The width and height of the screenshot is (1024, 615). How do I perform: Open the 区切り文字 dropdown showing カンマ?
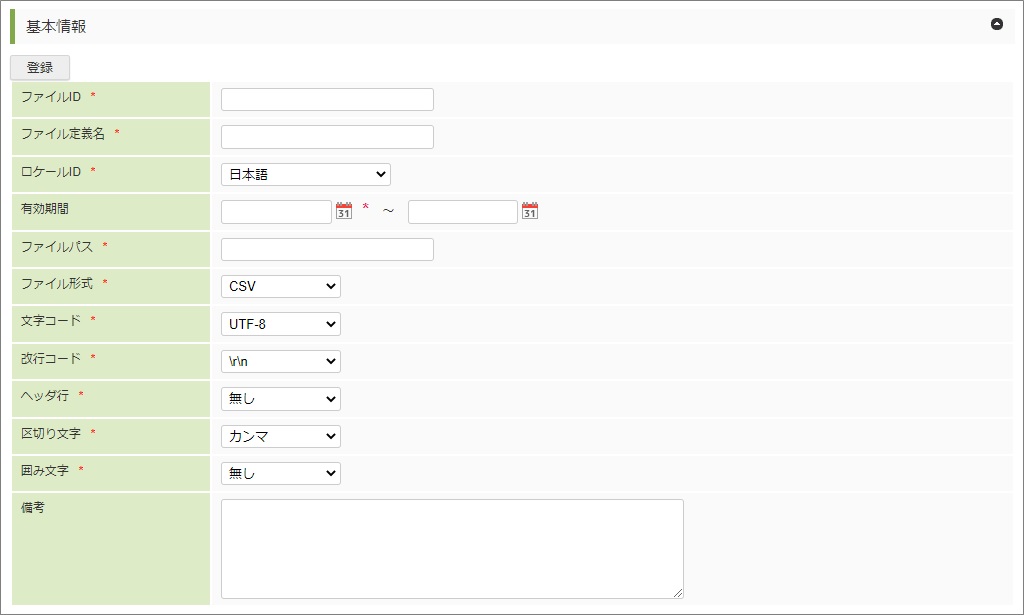tap(280, 436)
